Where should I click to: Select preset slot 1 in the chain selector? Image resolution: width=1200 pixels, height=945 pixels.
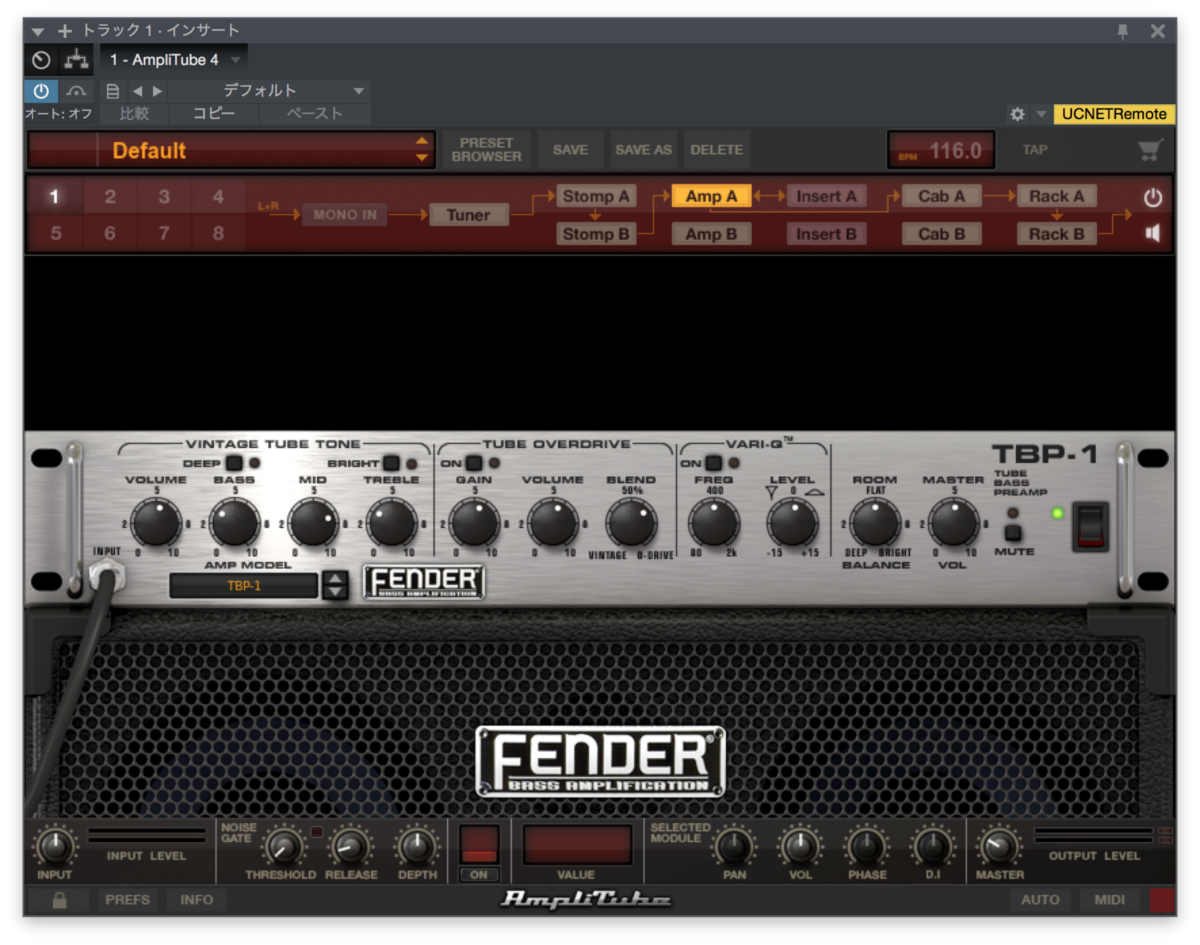(56, 197)
